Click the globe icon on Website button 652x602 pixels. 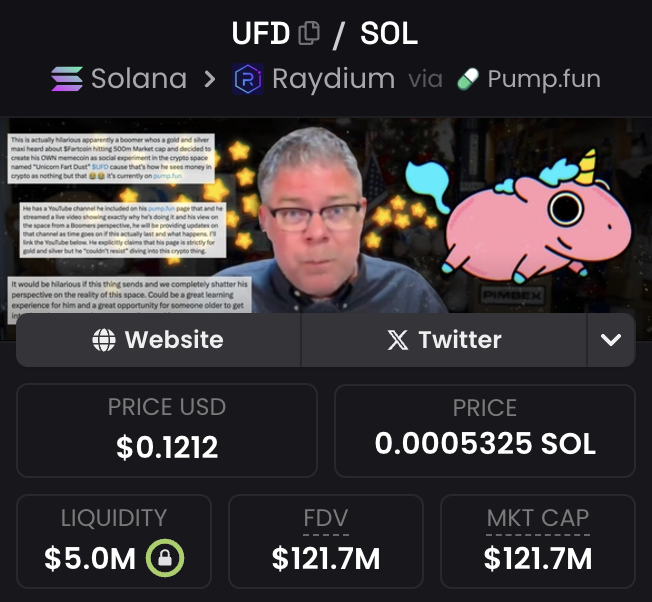pos(104,340)
